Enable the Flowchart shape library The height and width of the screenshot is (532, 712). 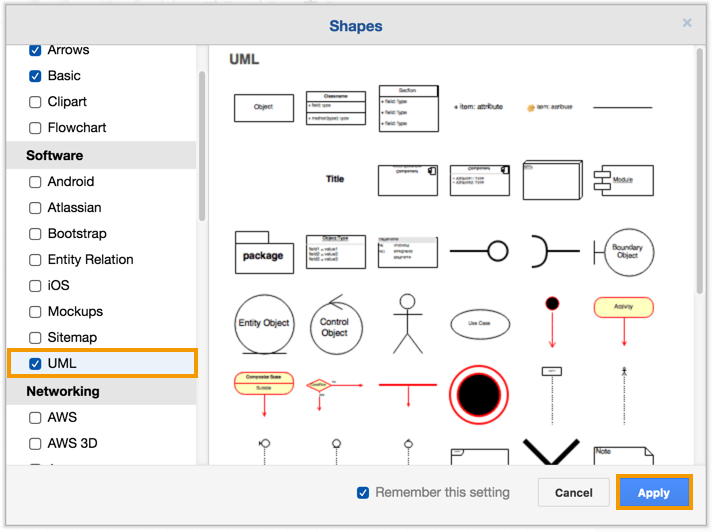coord(36,128)
